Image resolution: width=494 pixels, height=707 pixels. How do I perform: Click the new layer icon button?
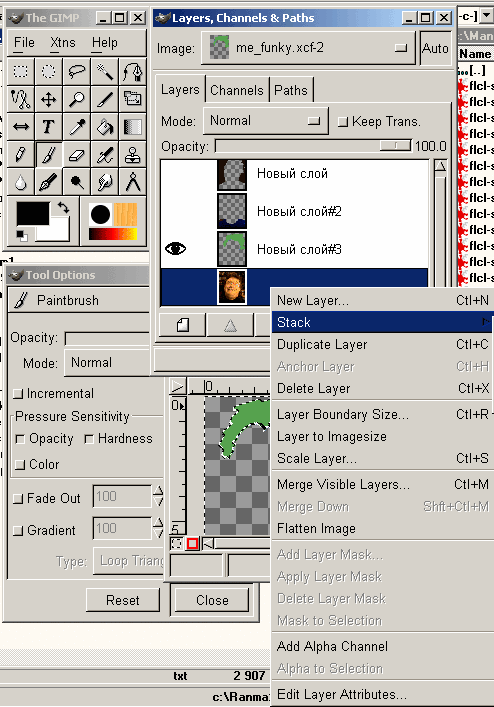[183, 325]
